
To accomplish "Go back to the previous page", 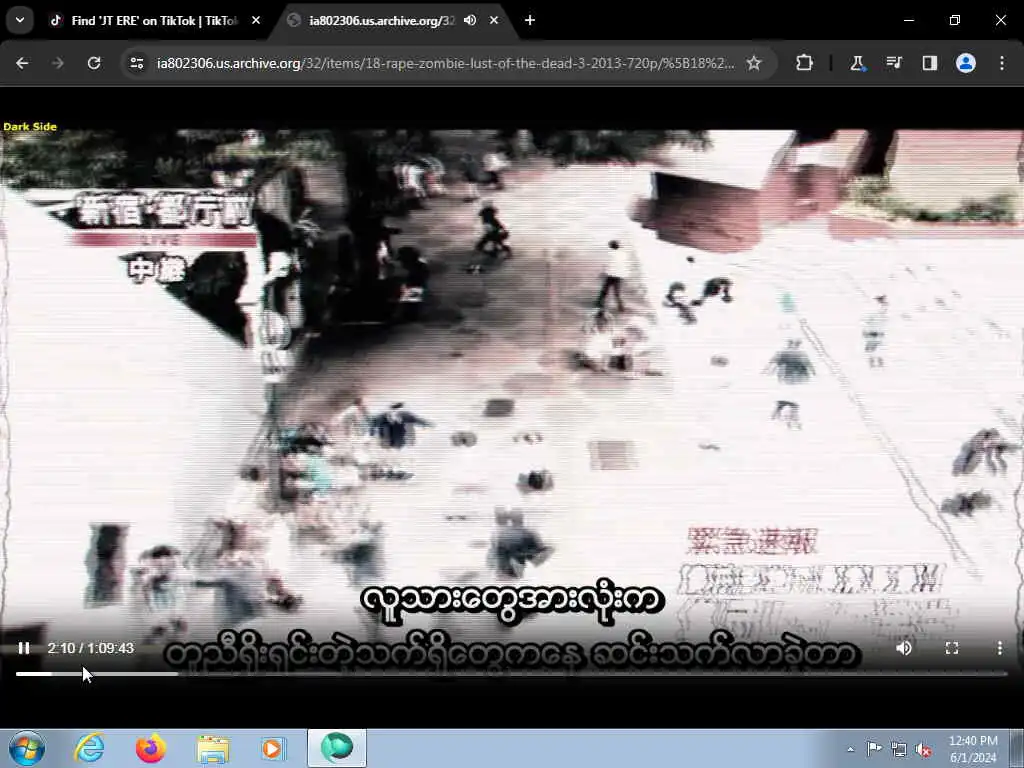I will tap(22, 63).
